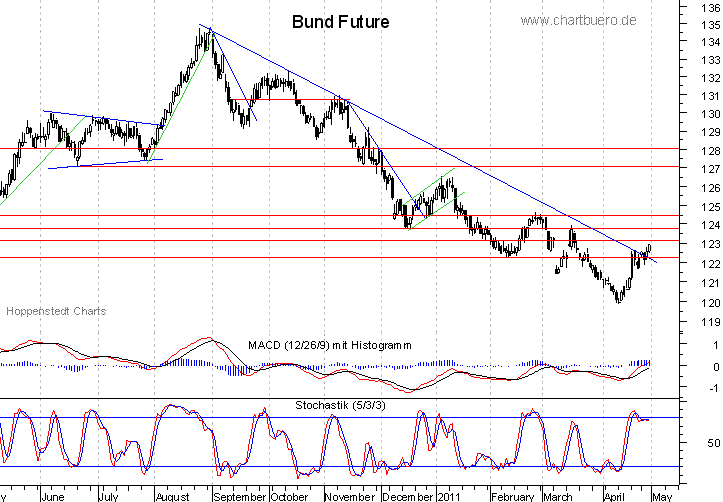This screenshot has height=502, width=723.
Task: Click the 121 price axis value
Action: pos(711,283)
